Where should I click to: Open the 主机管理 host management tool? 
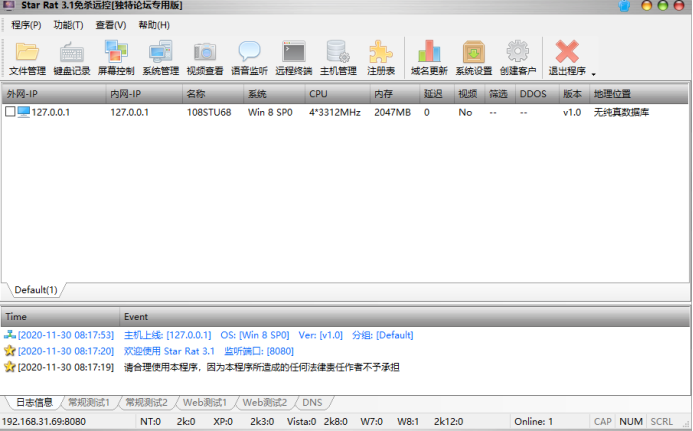(x=338, y=58)
